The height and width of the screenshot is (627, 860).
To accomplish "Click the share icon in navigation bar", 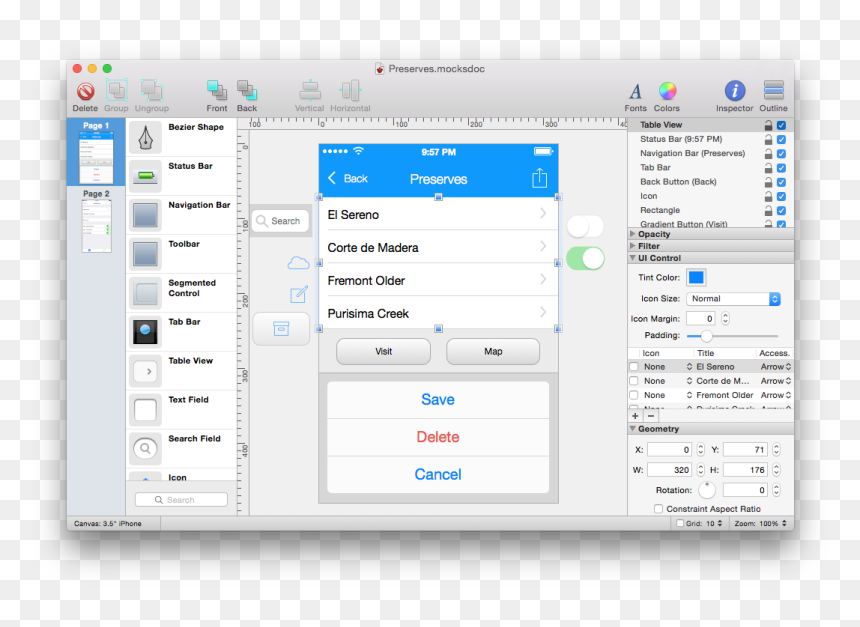I will pos(539,178).
